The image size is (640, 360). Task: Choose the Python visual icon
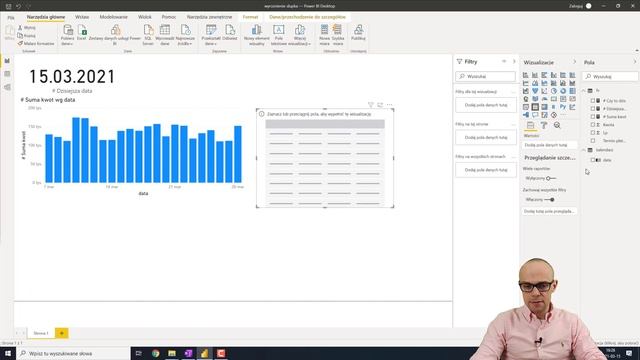click(563, 107)
